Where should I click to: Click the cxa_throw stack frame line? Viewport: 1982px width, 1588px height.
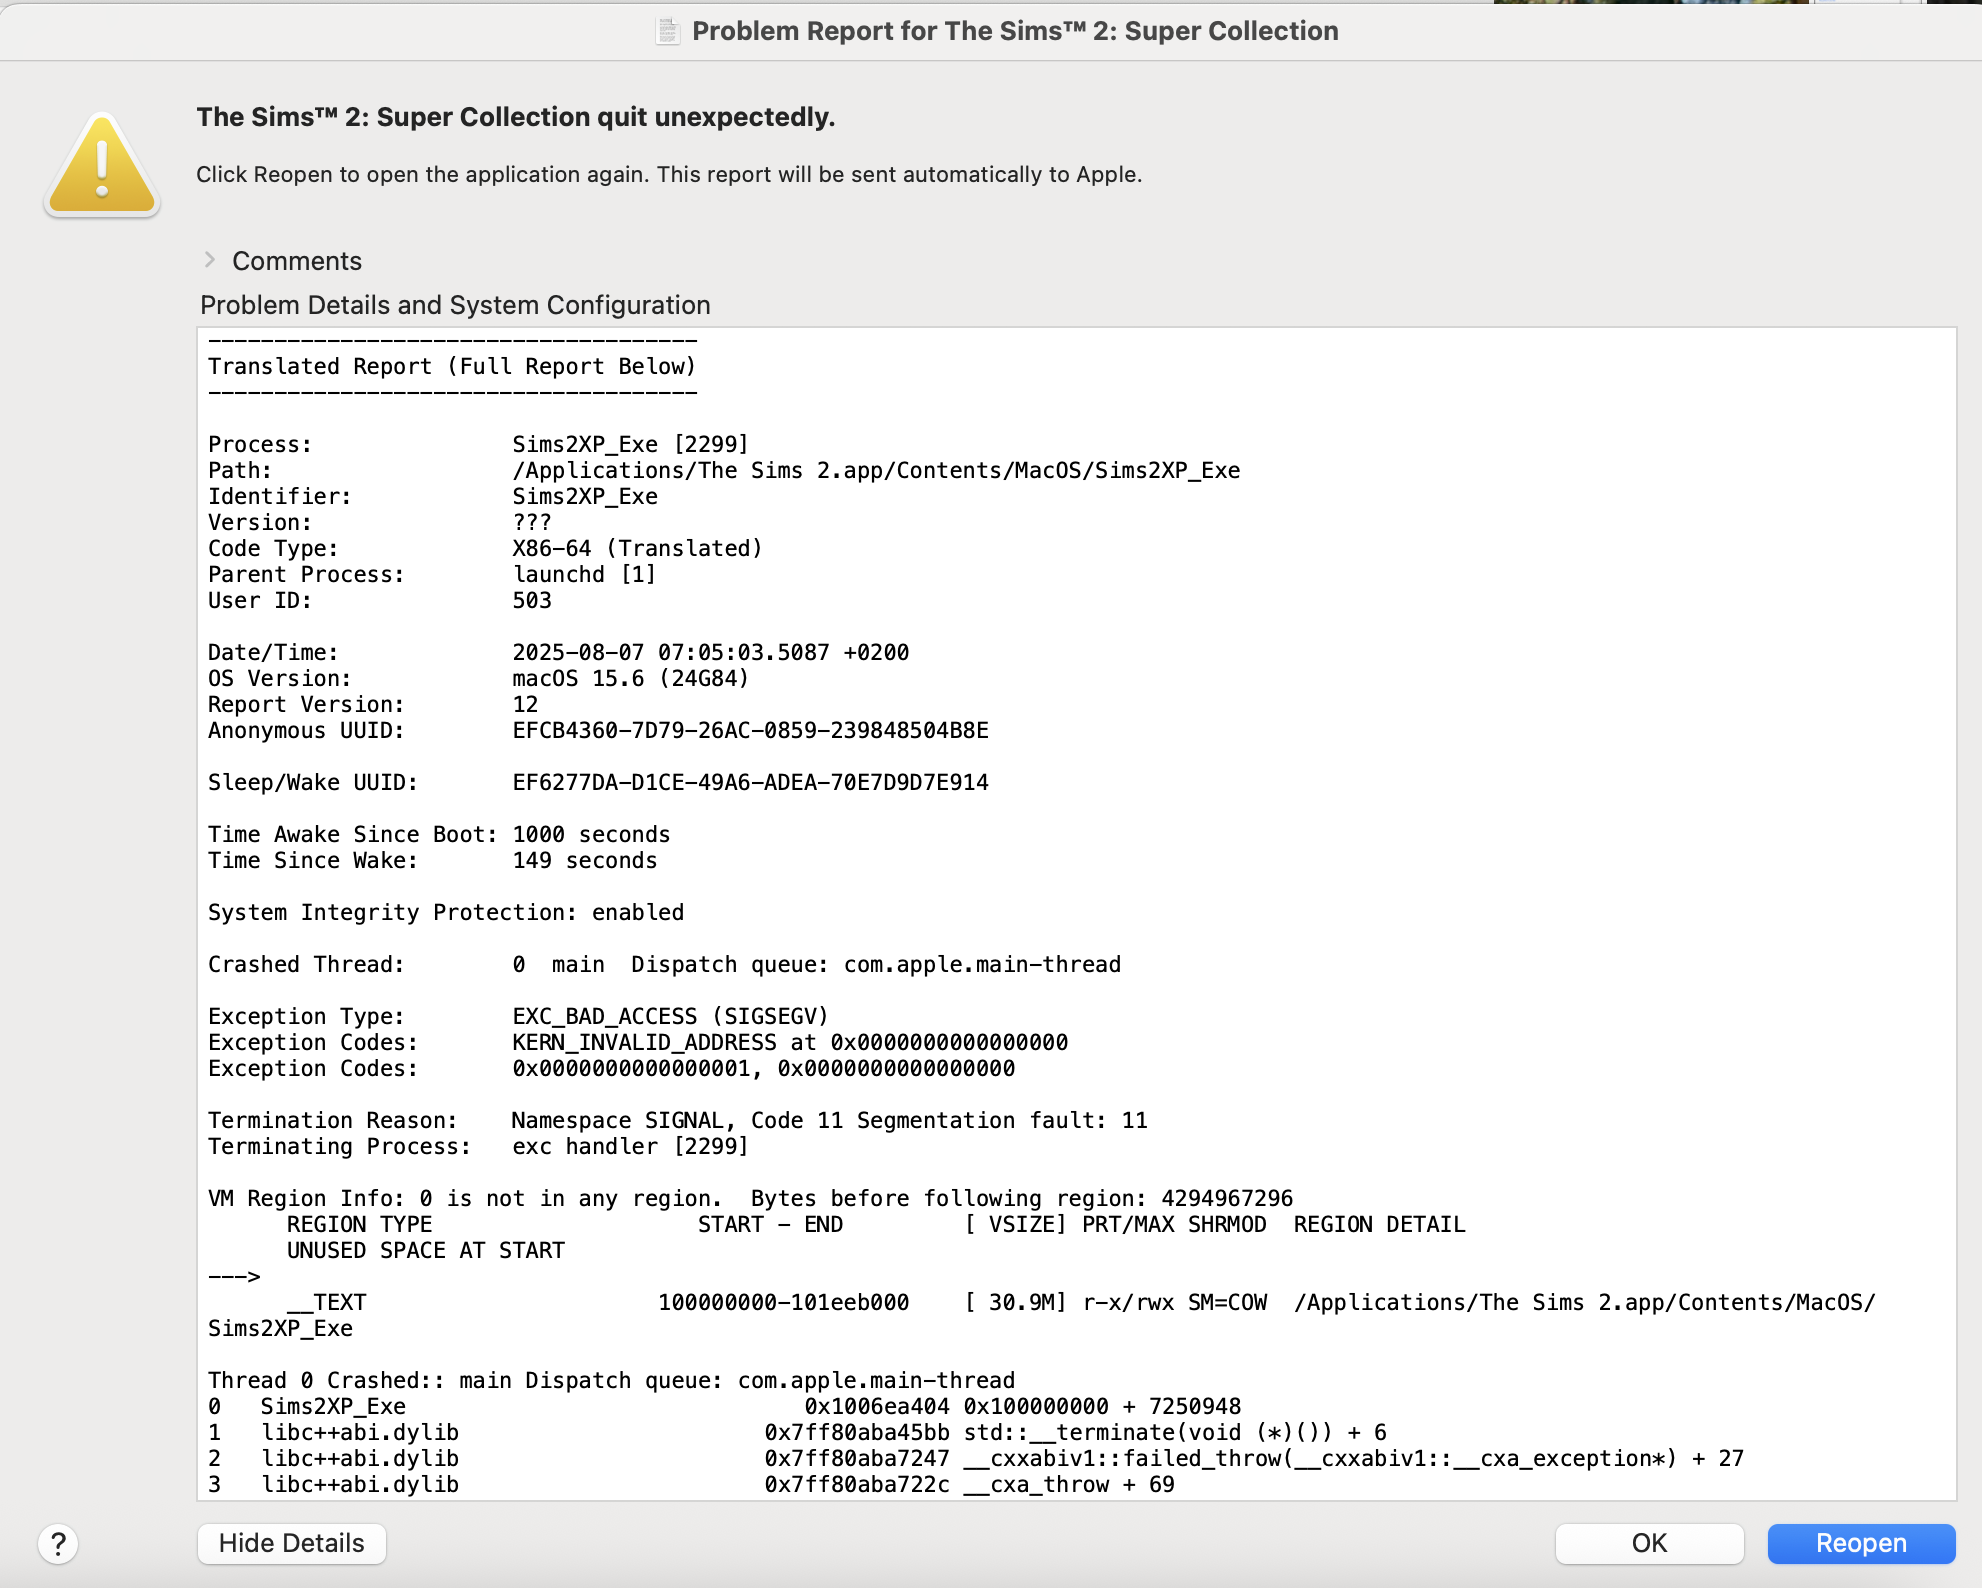tap(690, 1485)
